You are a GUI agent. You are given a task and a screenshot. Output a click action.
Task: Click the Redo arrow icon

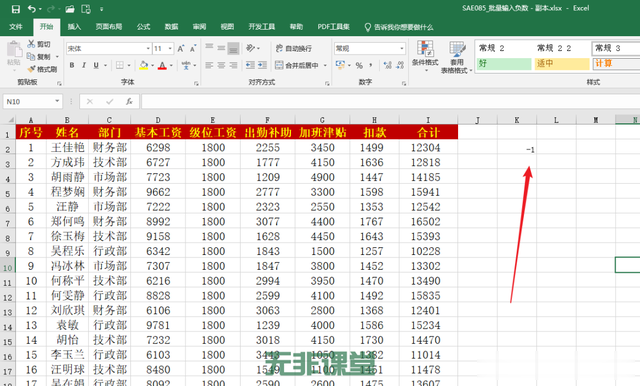[51, 9]
